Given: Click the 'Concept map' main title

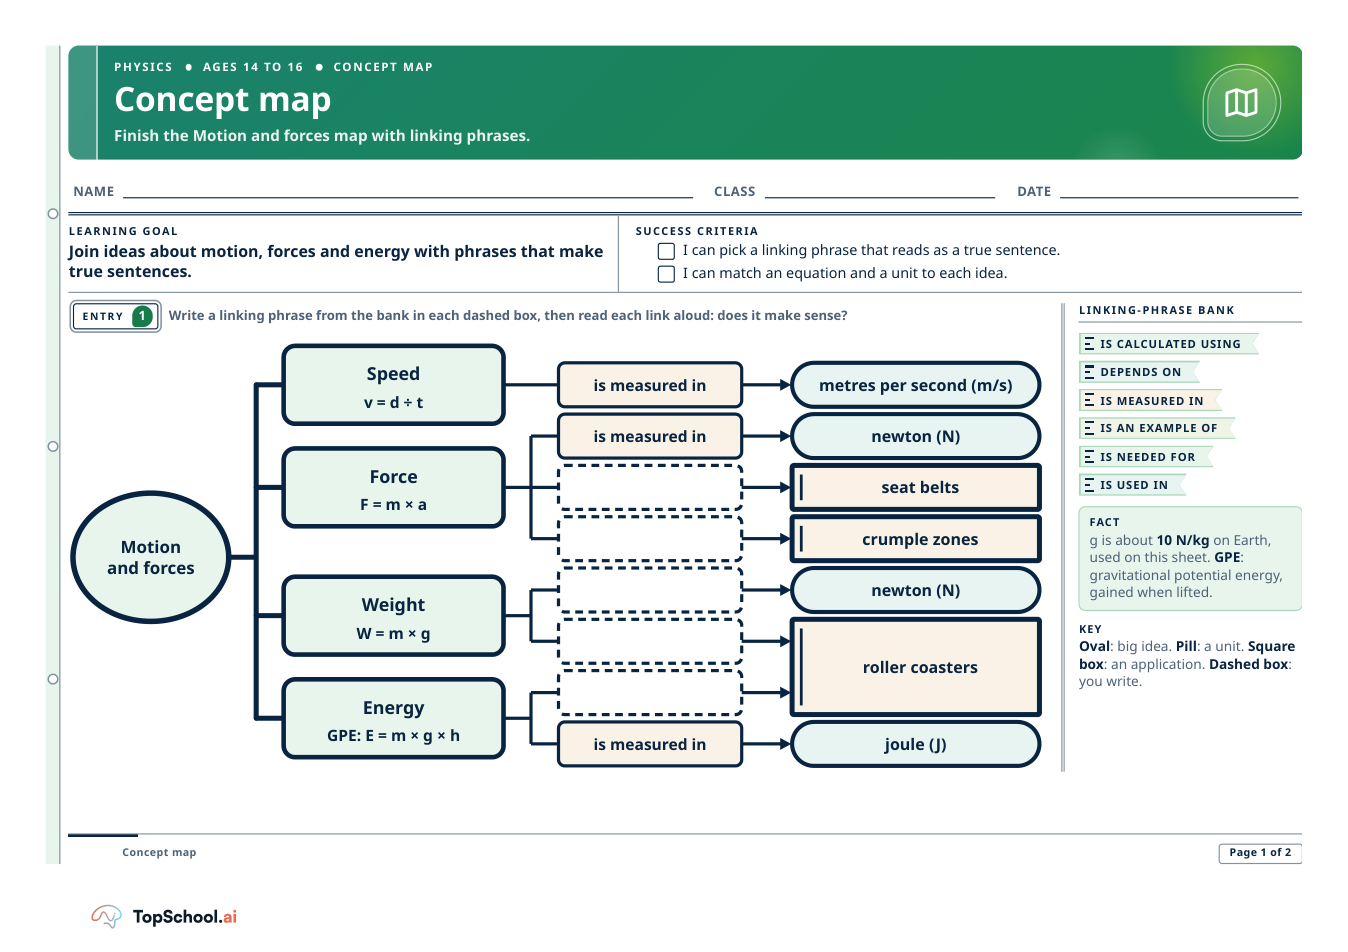Looking at the screenshot, I should [x=223, y=100].
